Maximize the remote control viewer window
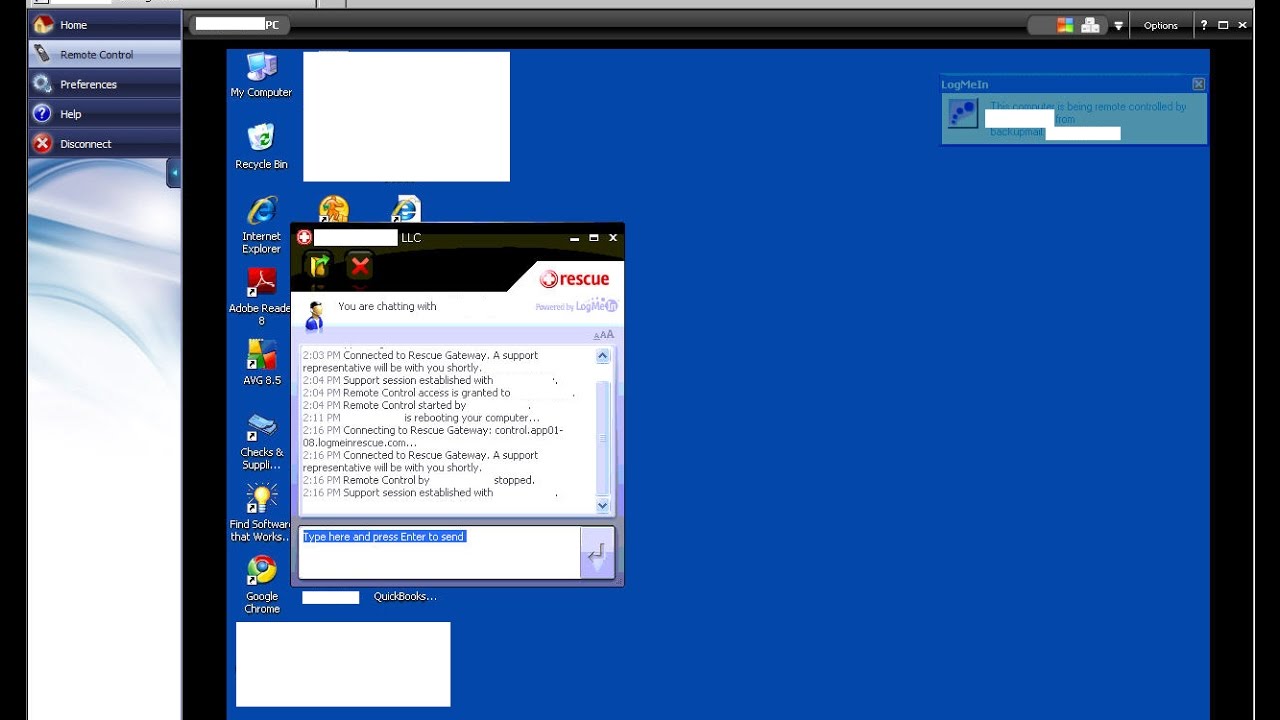 tap(1223, 25)
